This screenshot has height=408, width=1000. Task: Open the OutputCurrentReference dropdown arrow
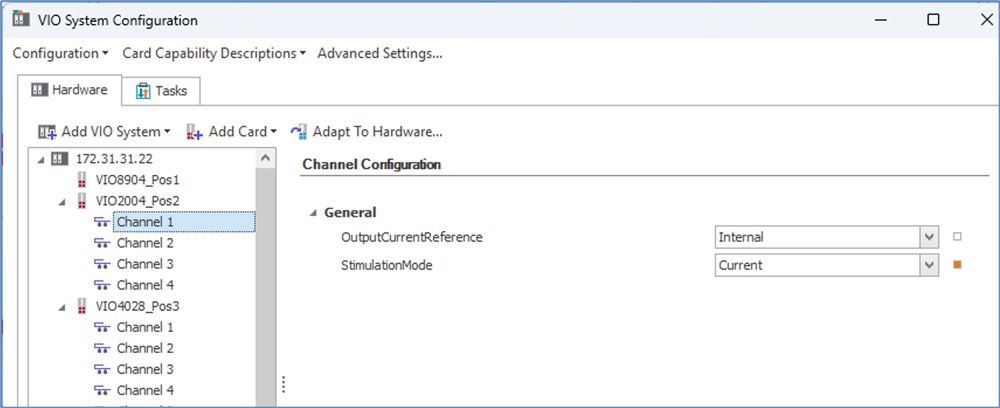(x=929, y=237)
